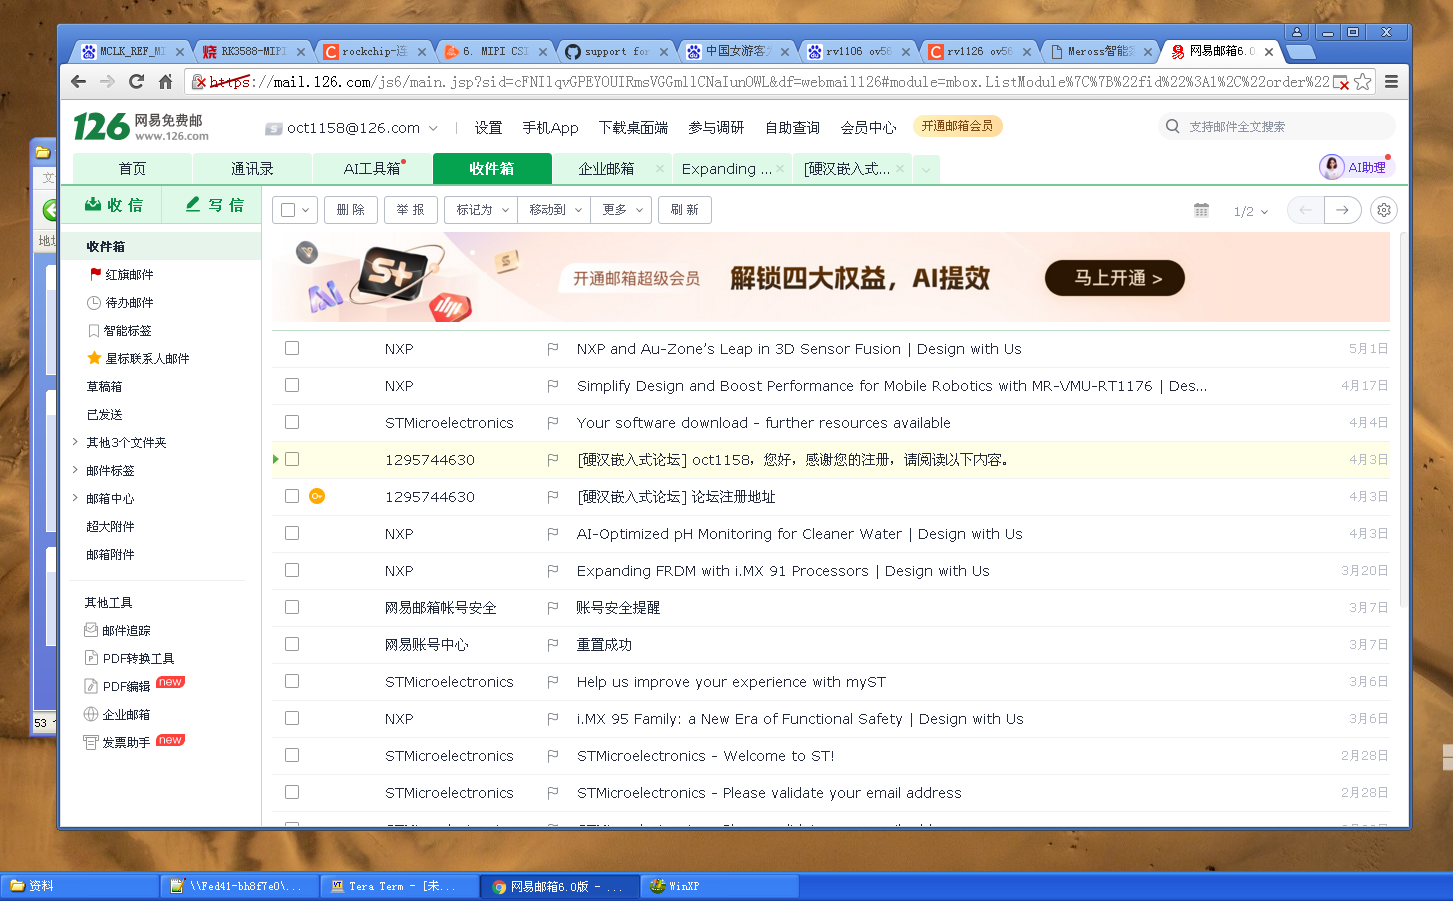This screenshot has height=901, width=1453.
Task: Open the 标记为 dropdown
Action: [481, 210]
